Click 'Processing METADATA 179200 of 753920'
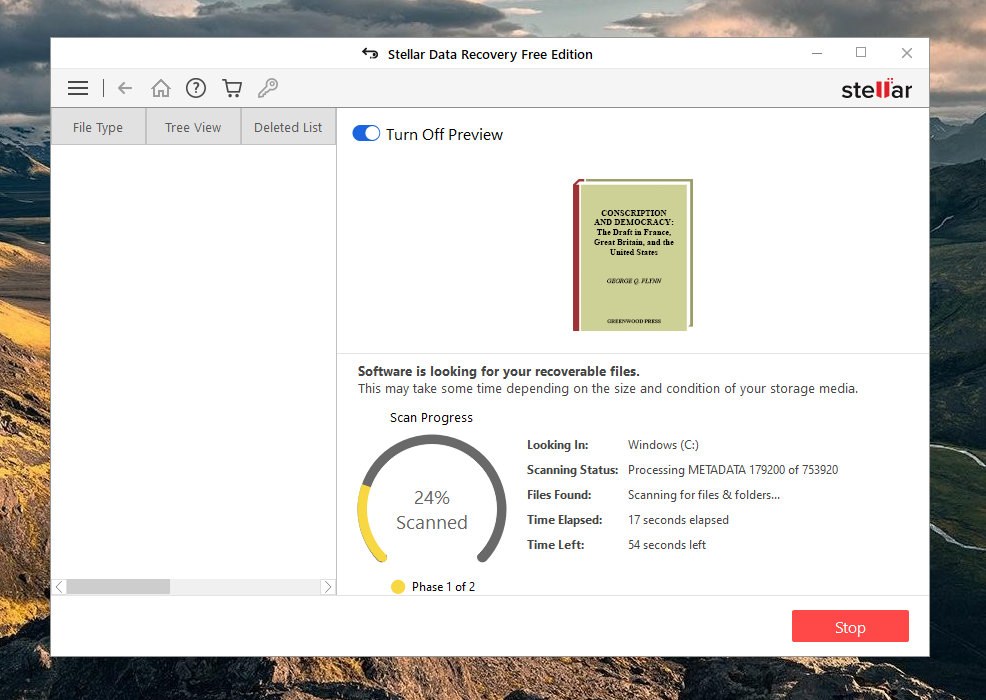The height and width of the screenshot is (700, 986). tap(733, 470)
